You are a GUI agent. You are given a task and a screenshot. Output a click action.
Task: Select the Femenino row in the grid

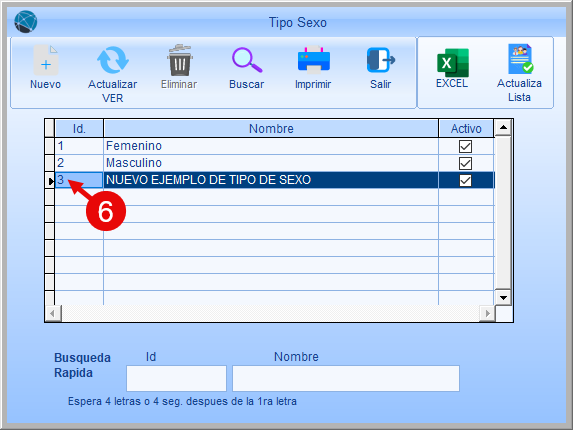tap(274, 146)
